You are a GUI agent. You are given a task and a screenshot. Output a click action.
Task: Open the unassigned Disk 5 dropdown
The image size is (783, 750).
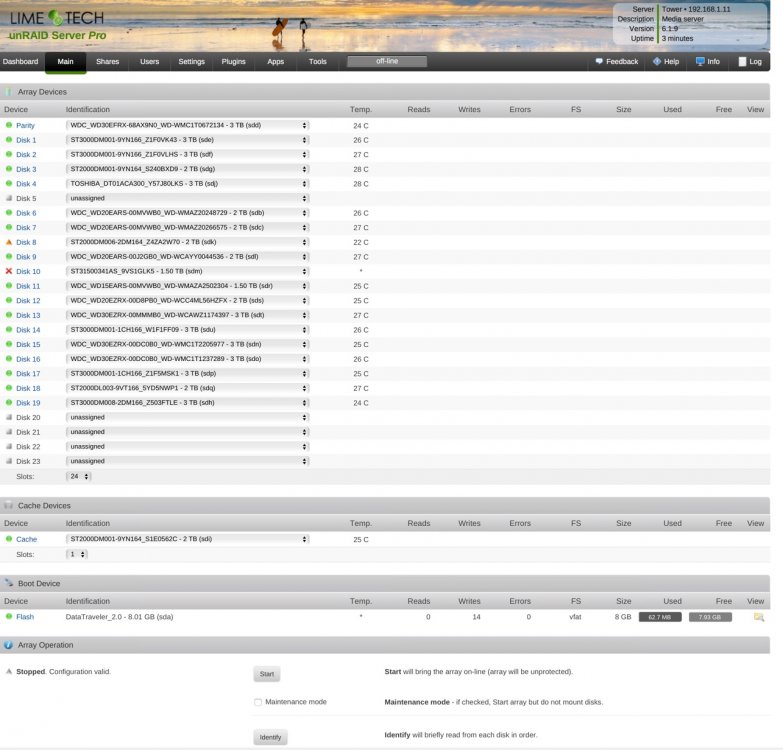(x=188, y=198)
